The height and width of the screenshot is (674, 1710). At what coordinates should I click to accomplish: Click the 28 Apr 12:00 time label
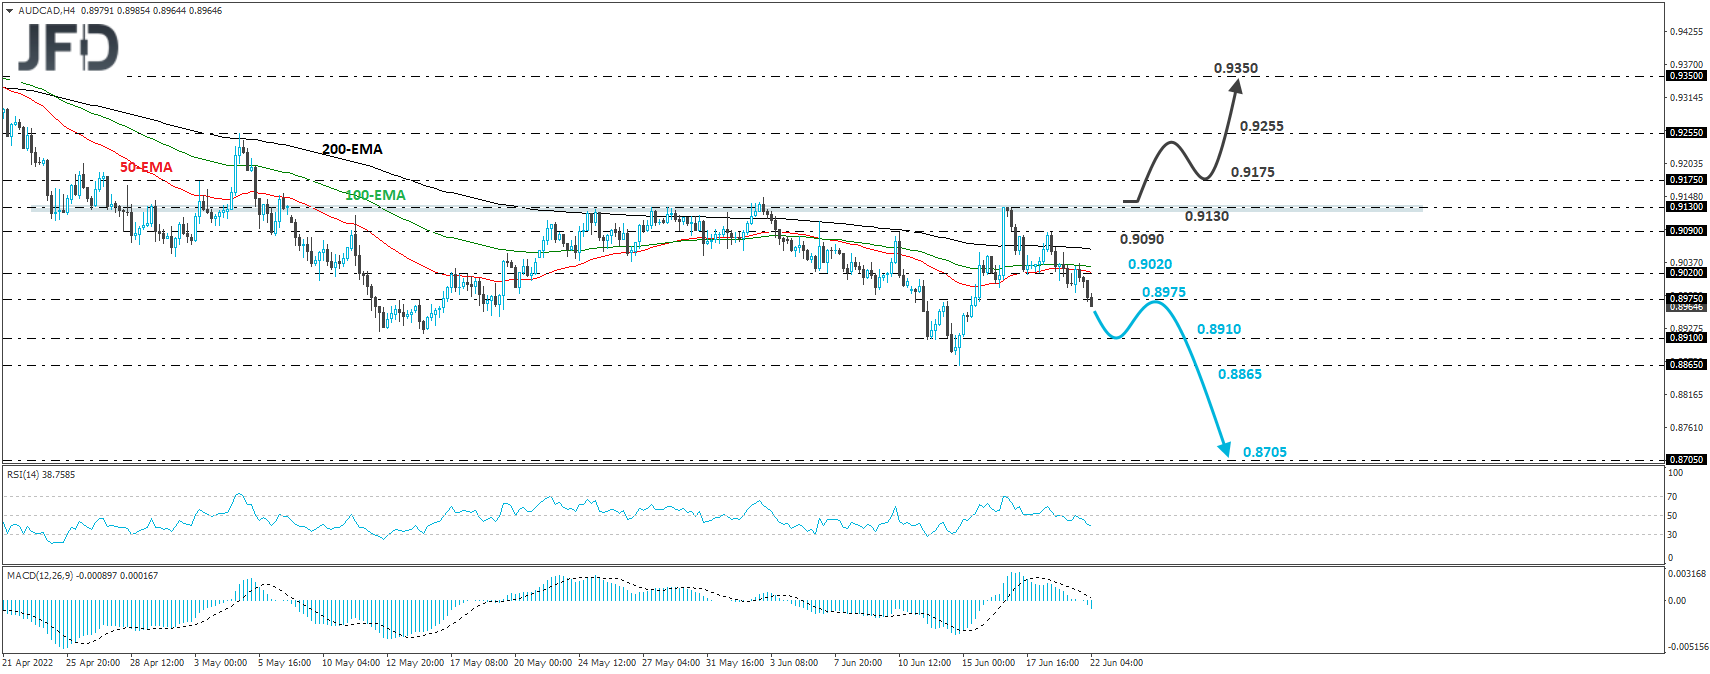tap(157, 663)
